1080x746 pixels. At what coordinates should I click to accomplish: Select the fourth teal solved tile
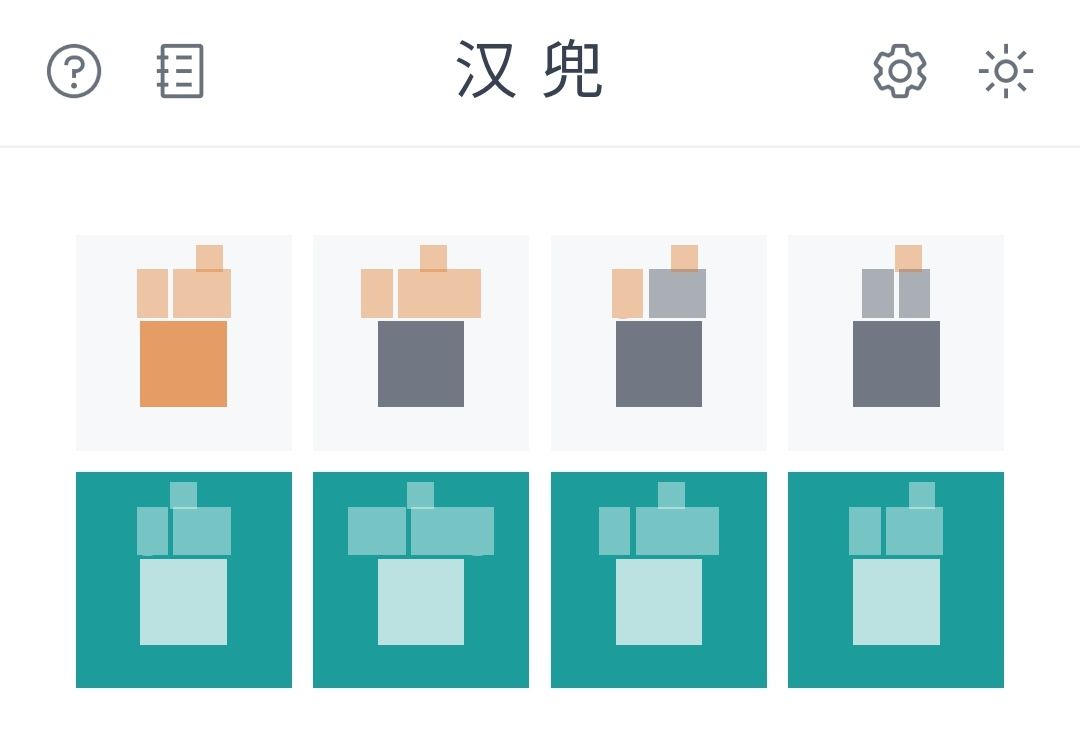pyautogui.click(x=895, y=579)
